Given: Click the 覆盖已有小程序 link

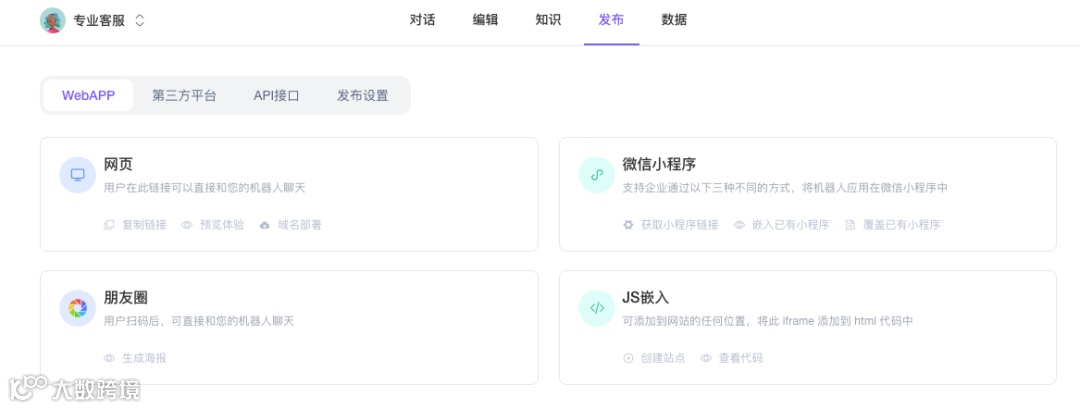Looking at the screenshot, I should (x=901, y=225).
